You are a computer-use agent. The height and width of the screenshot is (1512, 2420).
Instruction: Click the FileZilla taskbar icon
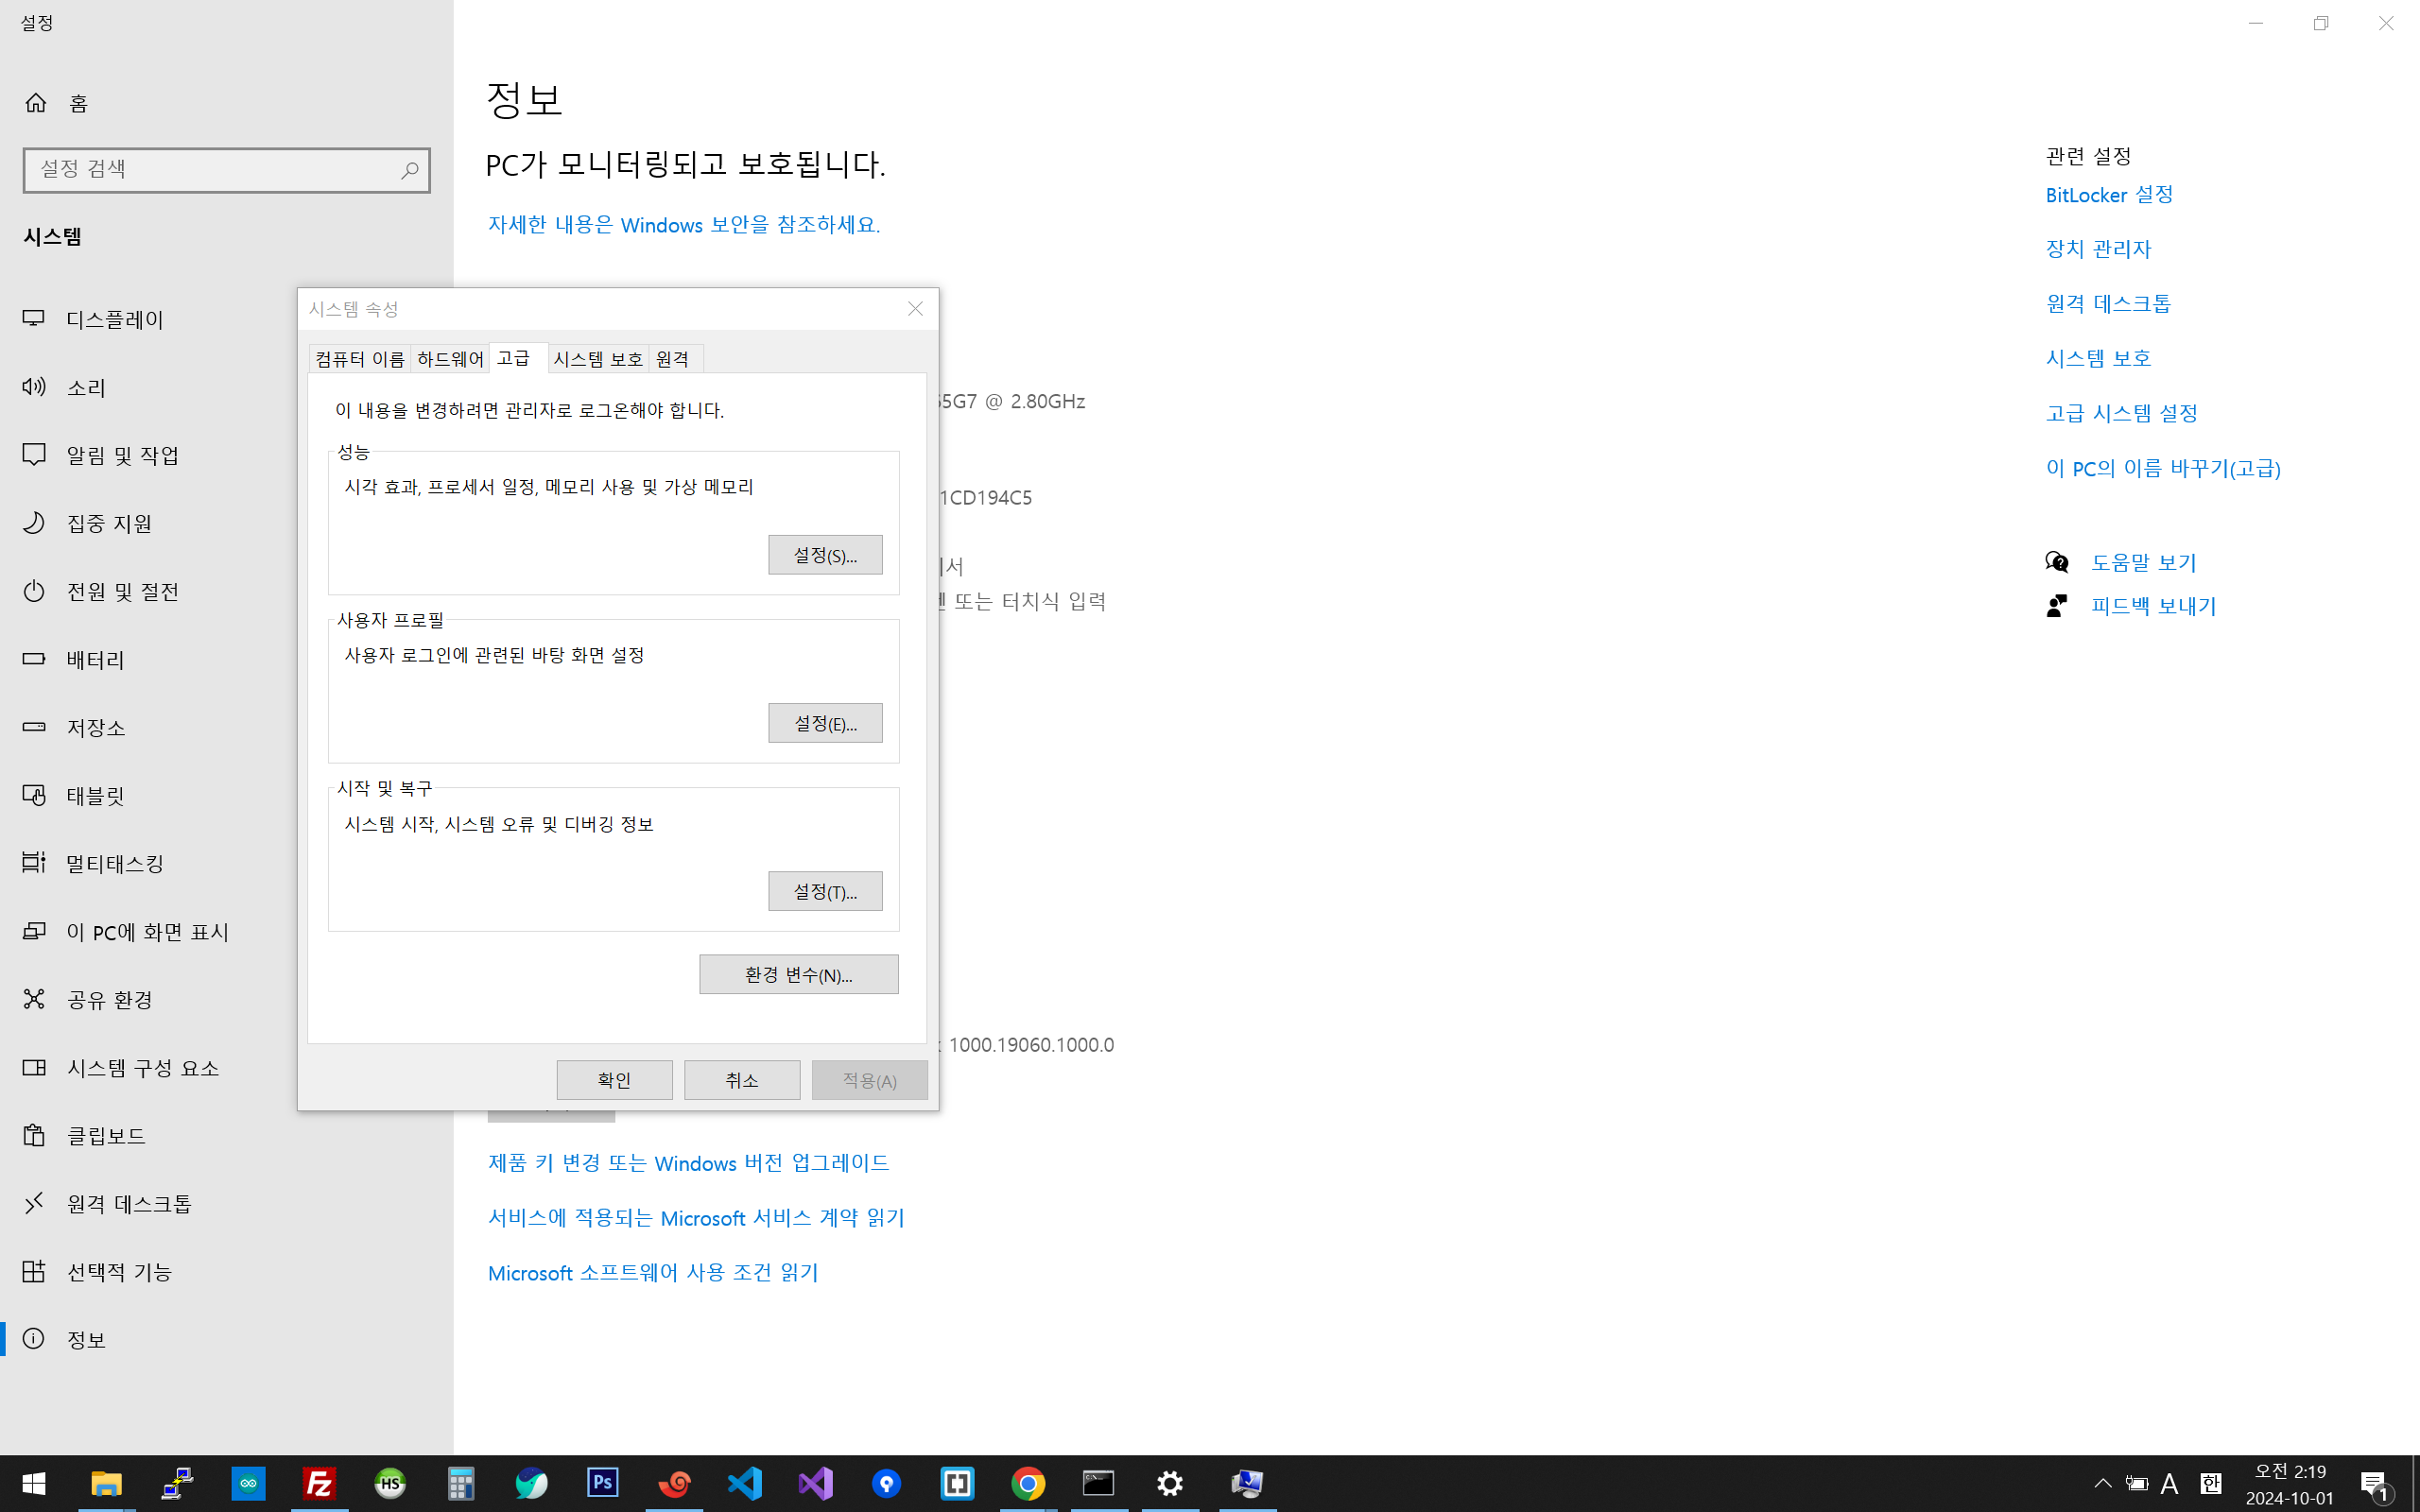[x=319, y=1483]
